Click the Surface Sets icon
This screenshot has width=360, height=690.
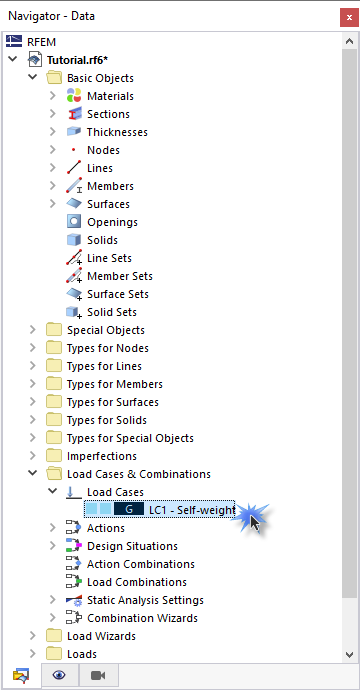point(74,294)
